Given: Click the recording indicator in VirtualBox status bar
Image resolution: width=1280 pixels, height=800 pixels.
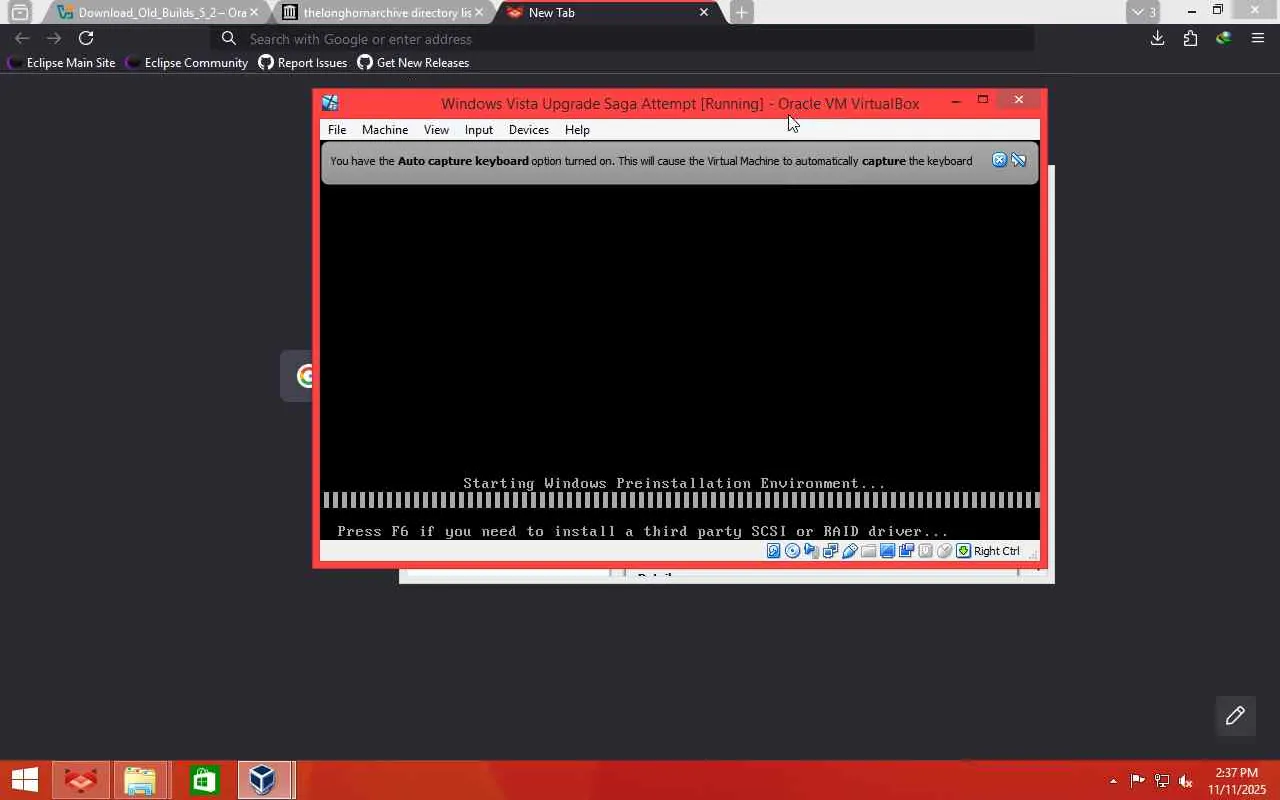Looking at the screenshot, I should 906,551.
